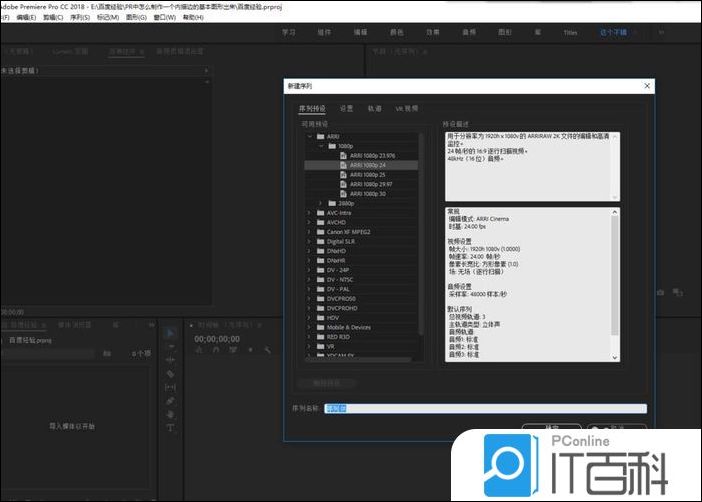Screen dimensions: 702x502
Task: Open the 编辑 menu in menu bar
Action: coord(24,17)
